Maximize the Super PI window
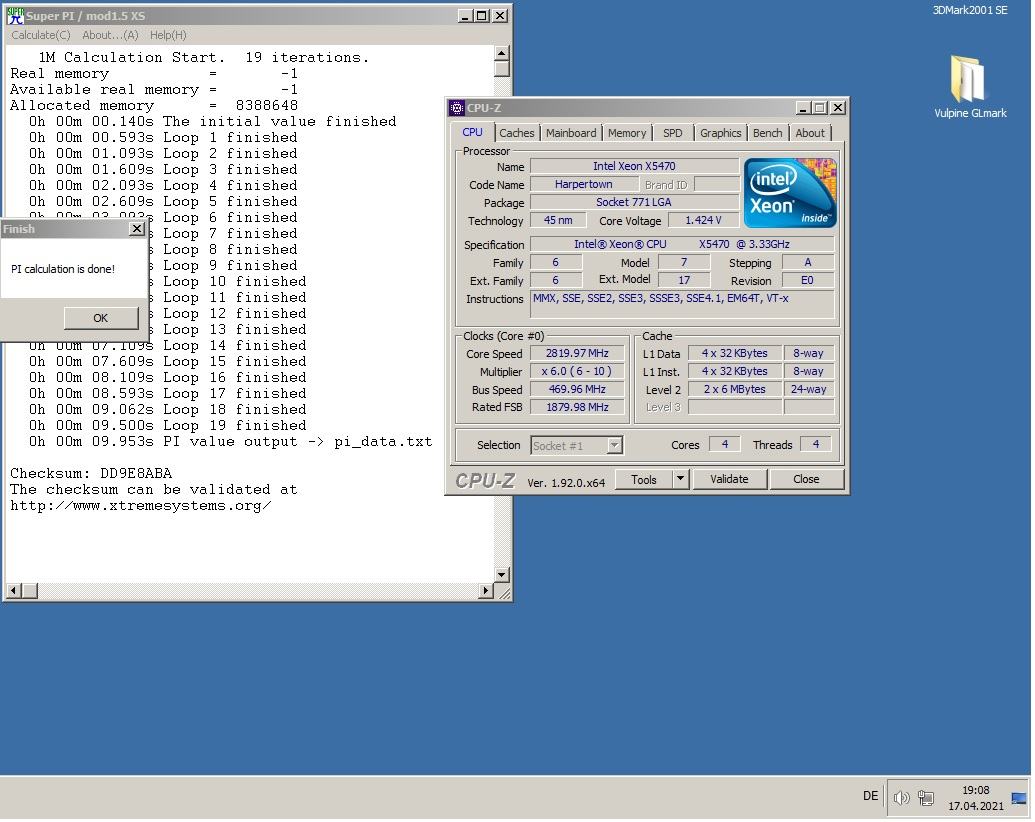This screenshot has height=822, width=1035. click(483, 16)
